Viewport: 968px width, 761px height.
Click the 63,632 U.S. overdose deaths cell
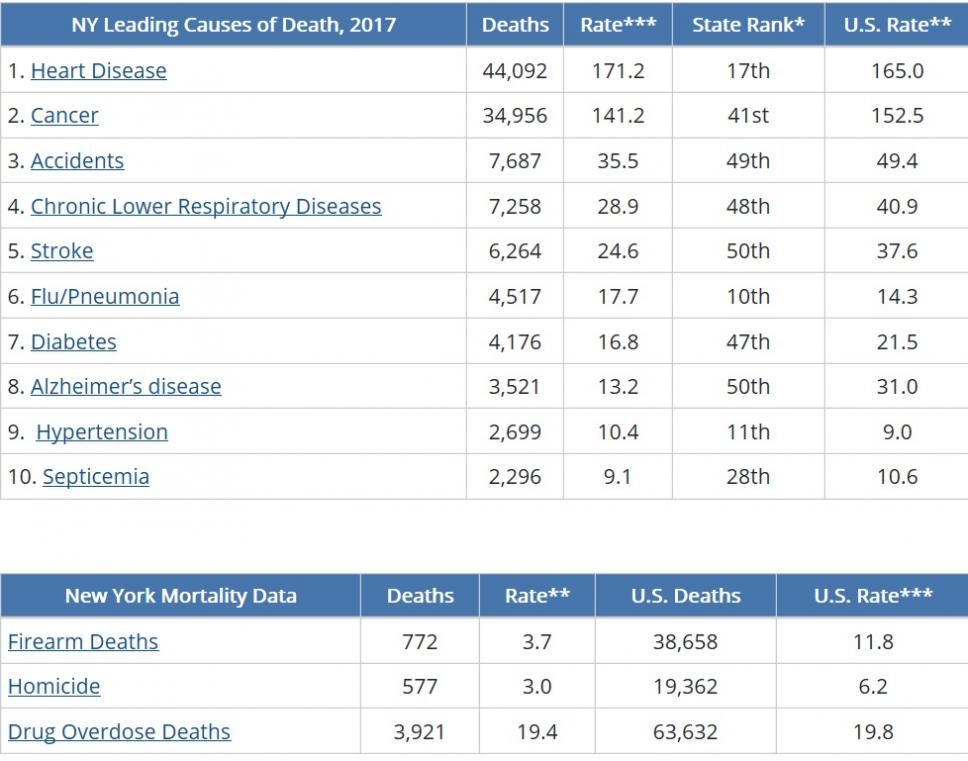point(685,732)
